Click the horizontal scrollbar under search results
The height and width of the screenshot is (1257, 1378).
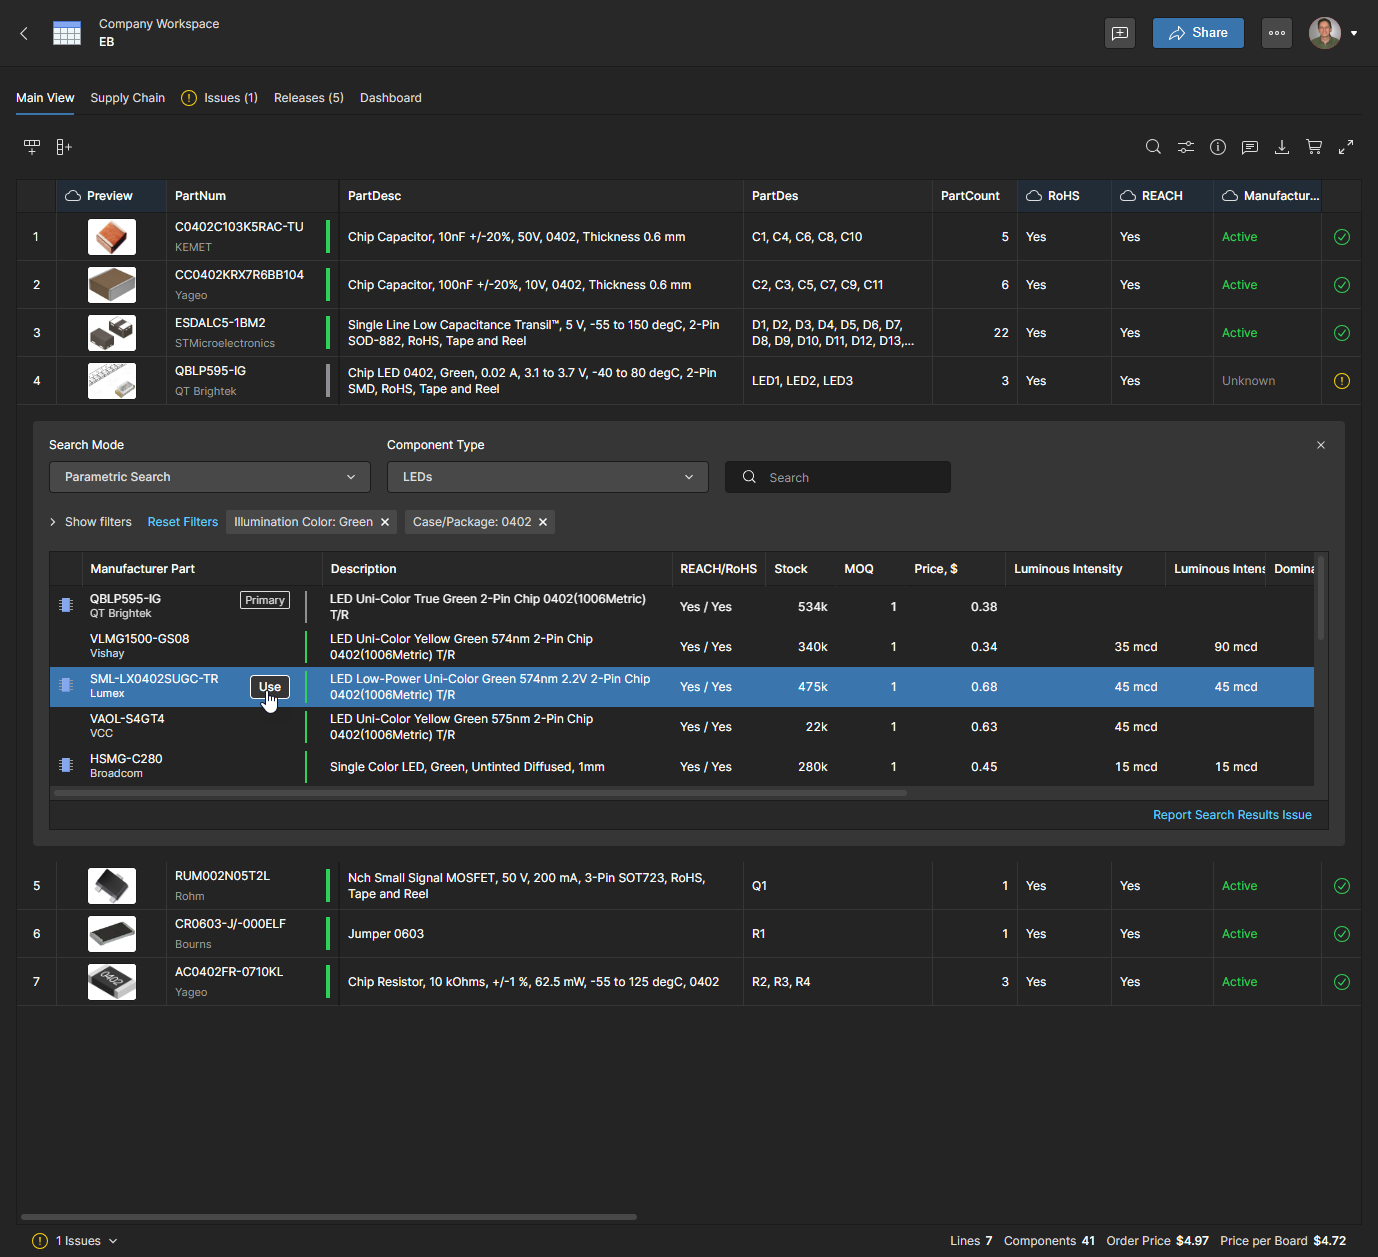pos(480,793)
